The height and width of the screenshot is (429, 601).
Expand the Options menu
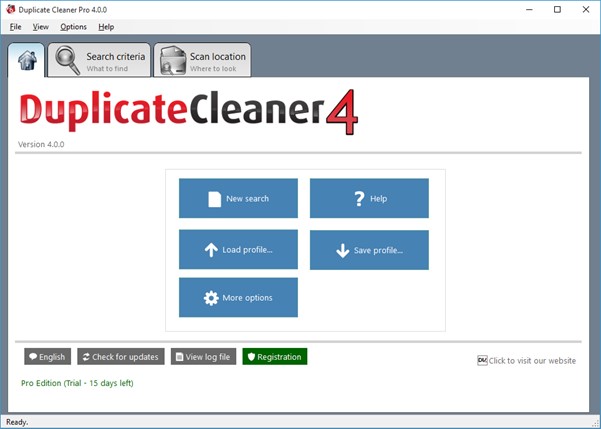(73, 27)
